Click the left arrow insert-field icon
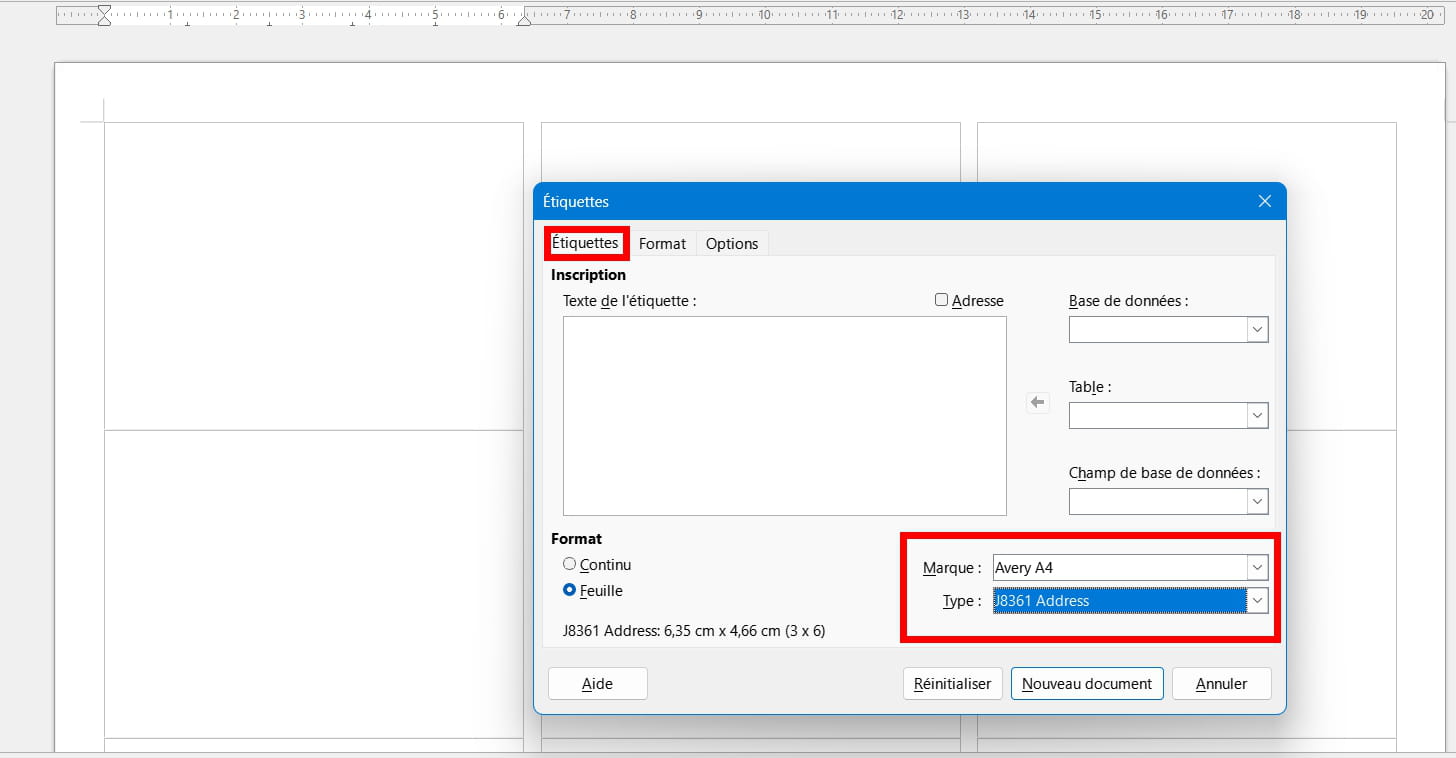Screen dimensions: 1456x758 (1038, 402)
